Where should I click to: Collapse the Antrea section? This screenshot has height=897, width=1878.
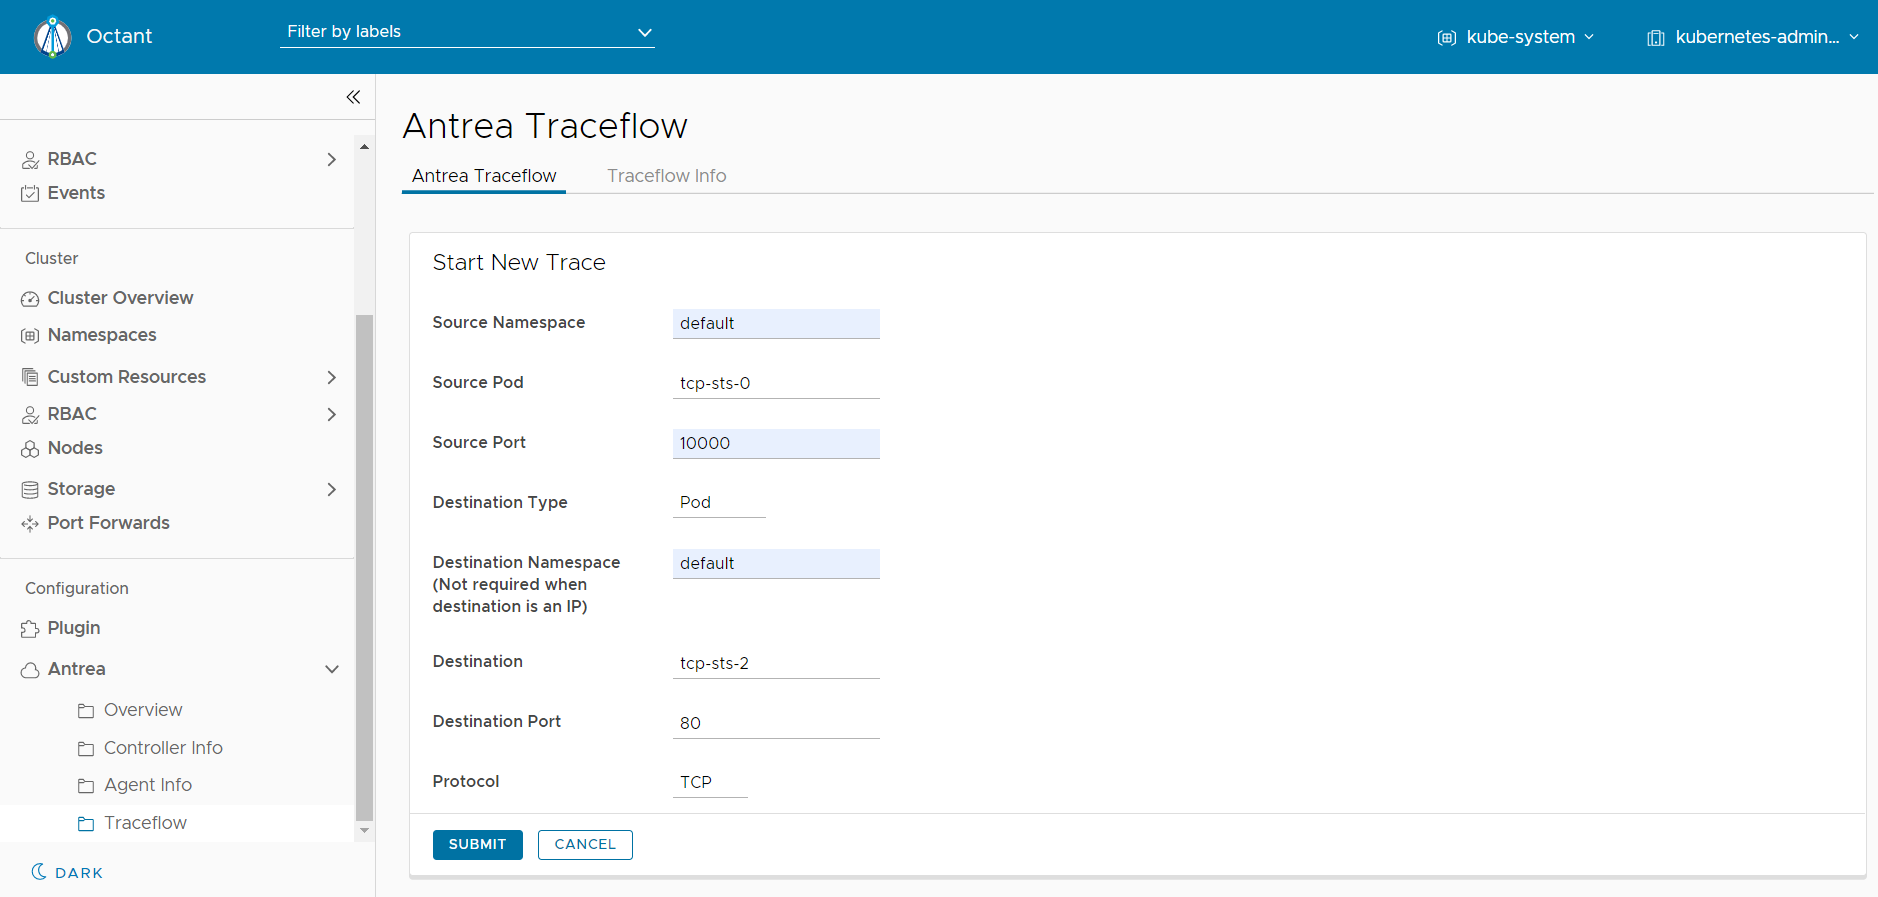click(x=332, y=669)
